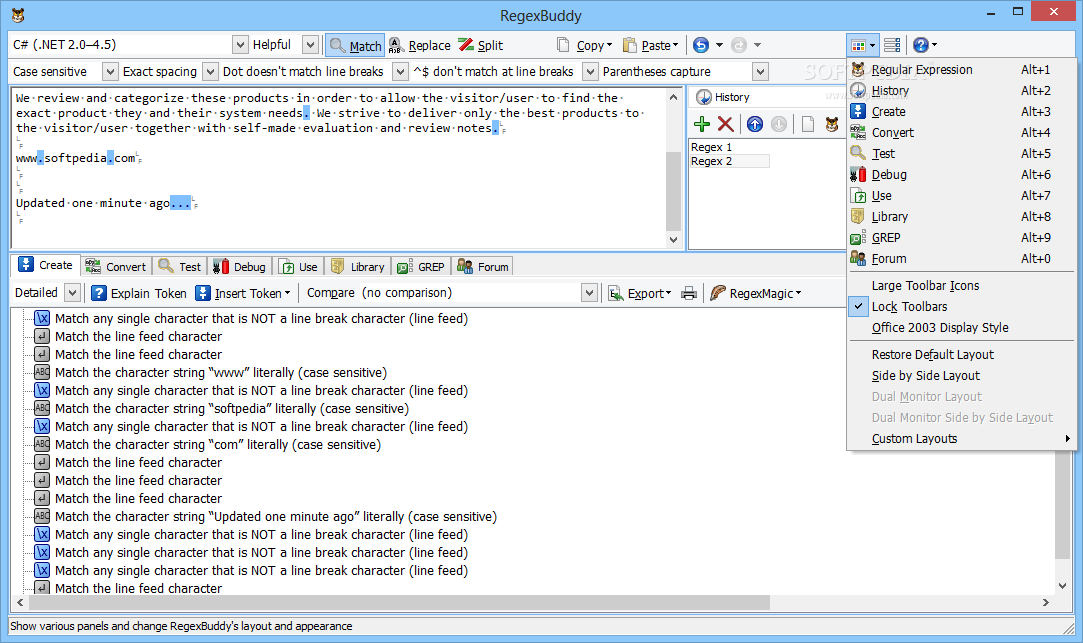Choose History Alt+2 menu item
Image resolution: width=1083 pixels, height=643 pixels.
[x=961, y=90]
